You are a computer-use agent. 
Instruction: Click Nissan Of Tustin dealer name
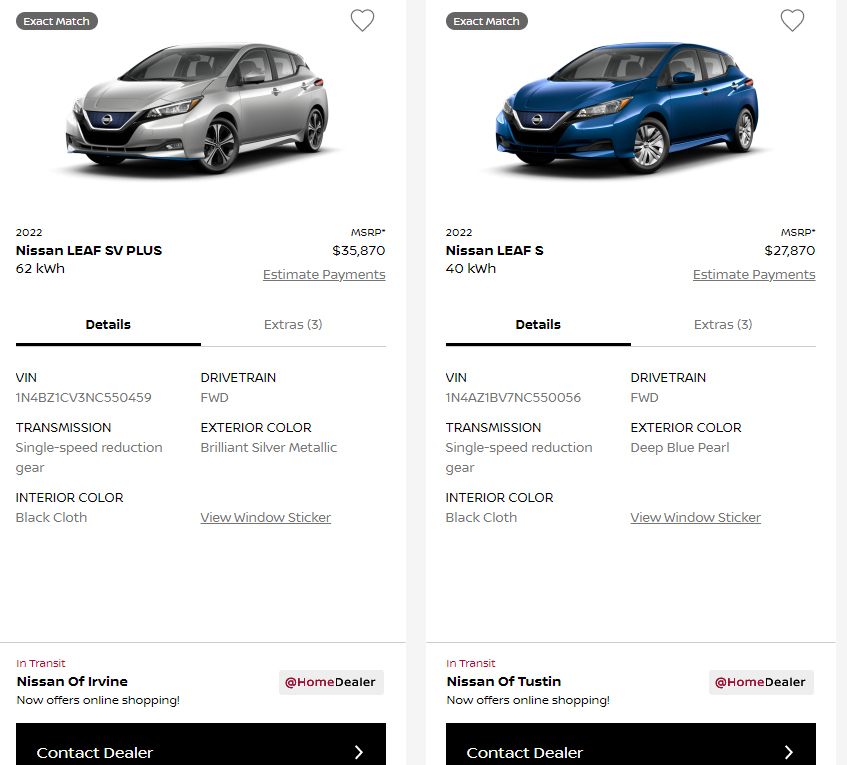504,681
